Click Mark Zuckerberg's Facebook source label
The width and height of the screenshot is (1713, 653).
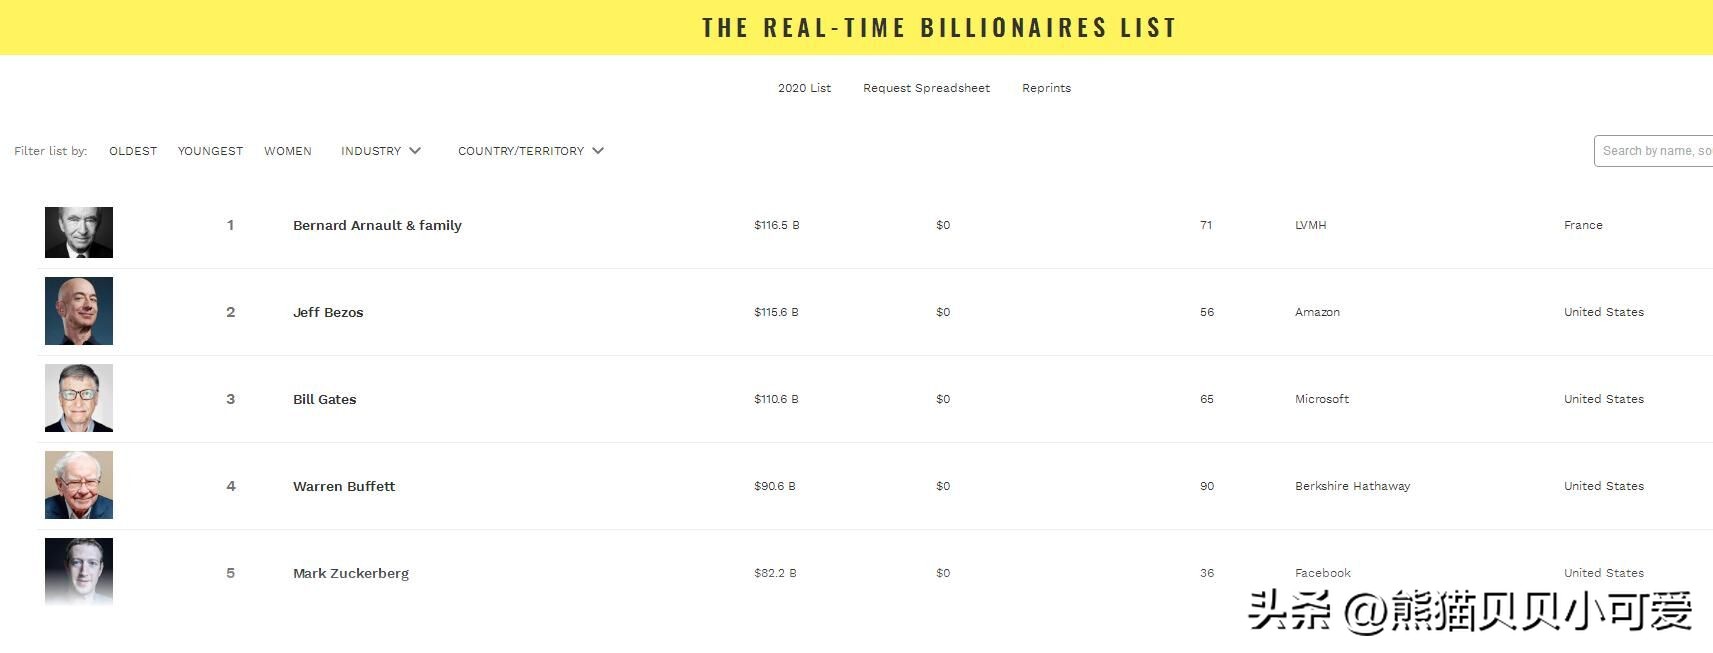(1322, 573)
